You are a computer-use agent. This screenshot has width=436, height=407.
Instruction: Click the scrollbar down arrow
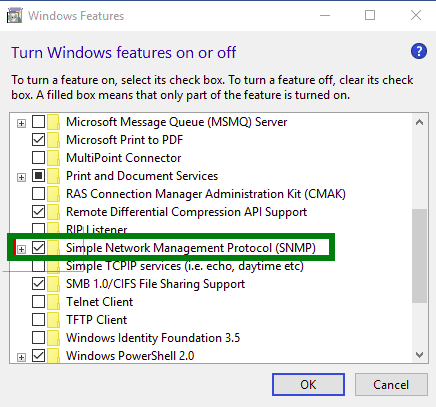point(420,355)
